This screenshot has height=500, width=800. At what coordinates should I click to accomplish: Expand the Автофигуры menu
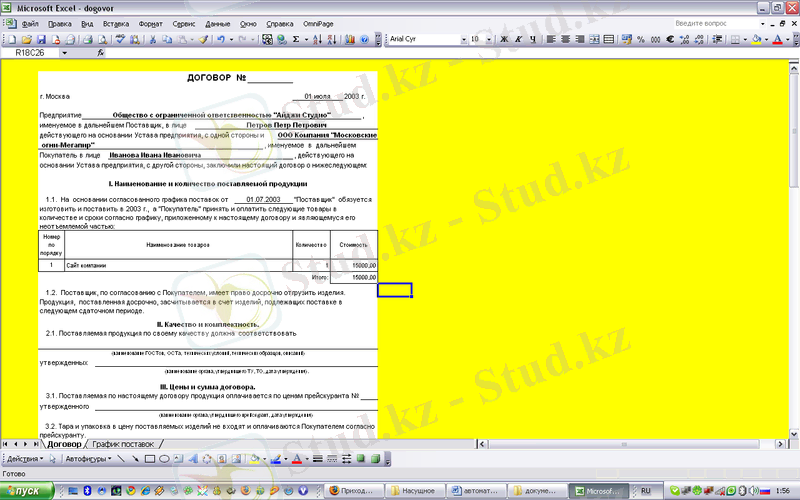pos(88,459)
